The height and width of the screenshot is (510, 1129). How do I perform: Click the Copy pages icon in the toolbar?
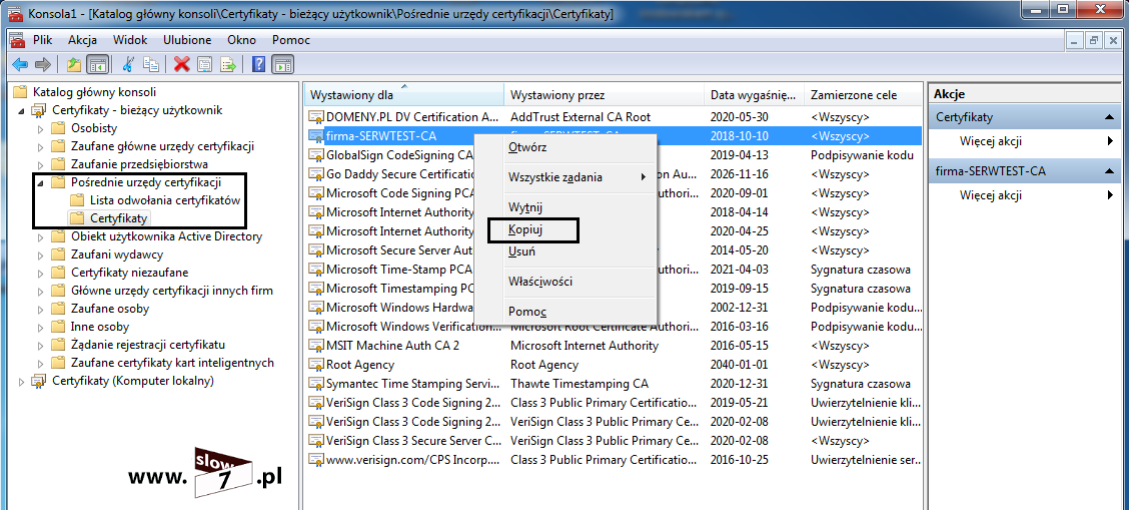151,65
